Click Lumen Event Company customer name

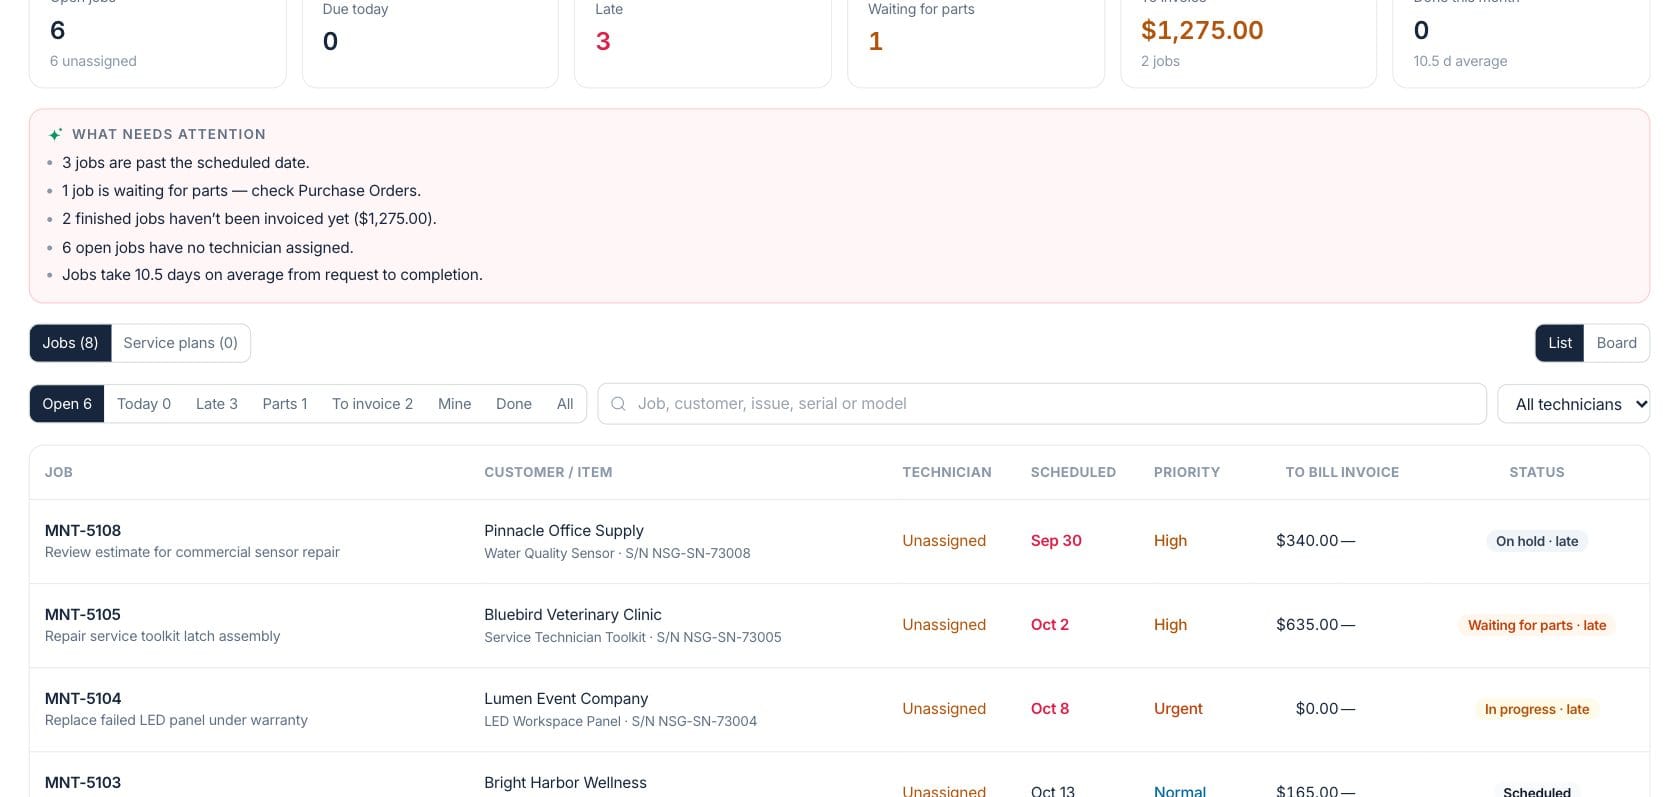[566, 699]
